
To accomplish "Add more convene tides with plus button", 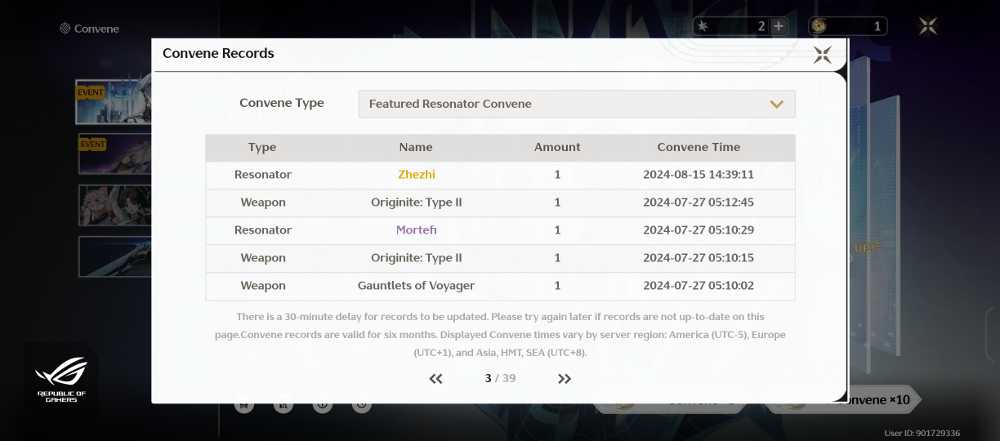I will tap(778, 26).
